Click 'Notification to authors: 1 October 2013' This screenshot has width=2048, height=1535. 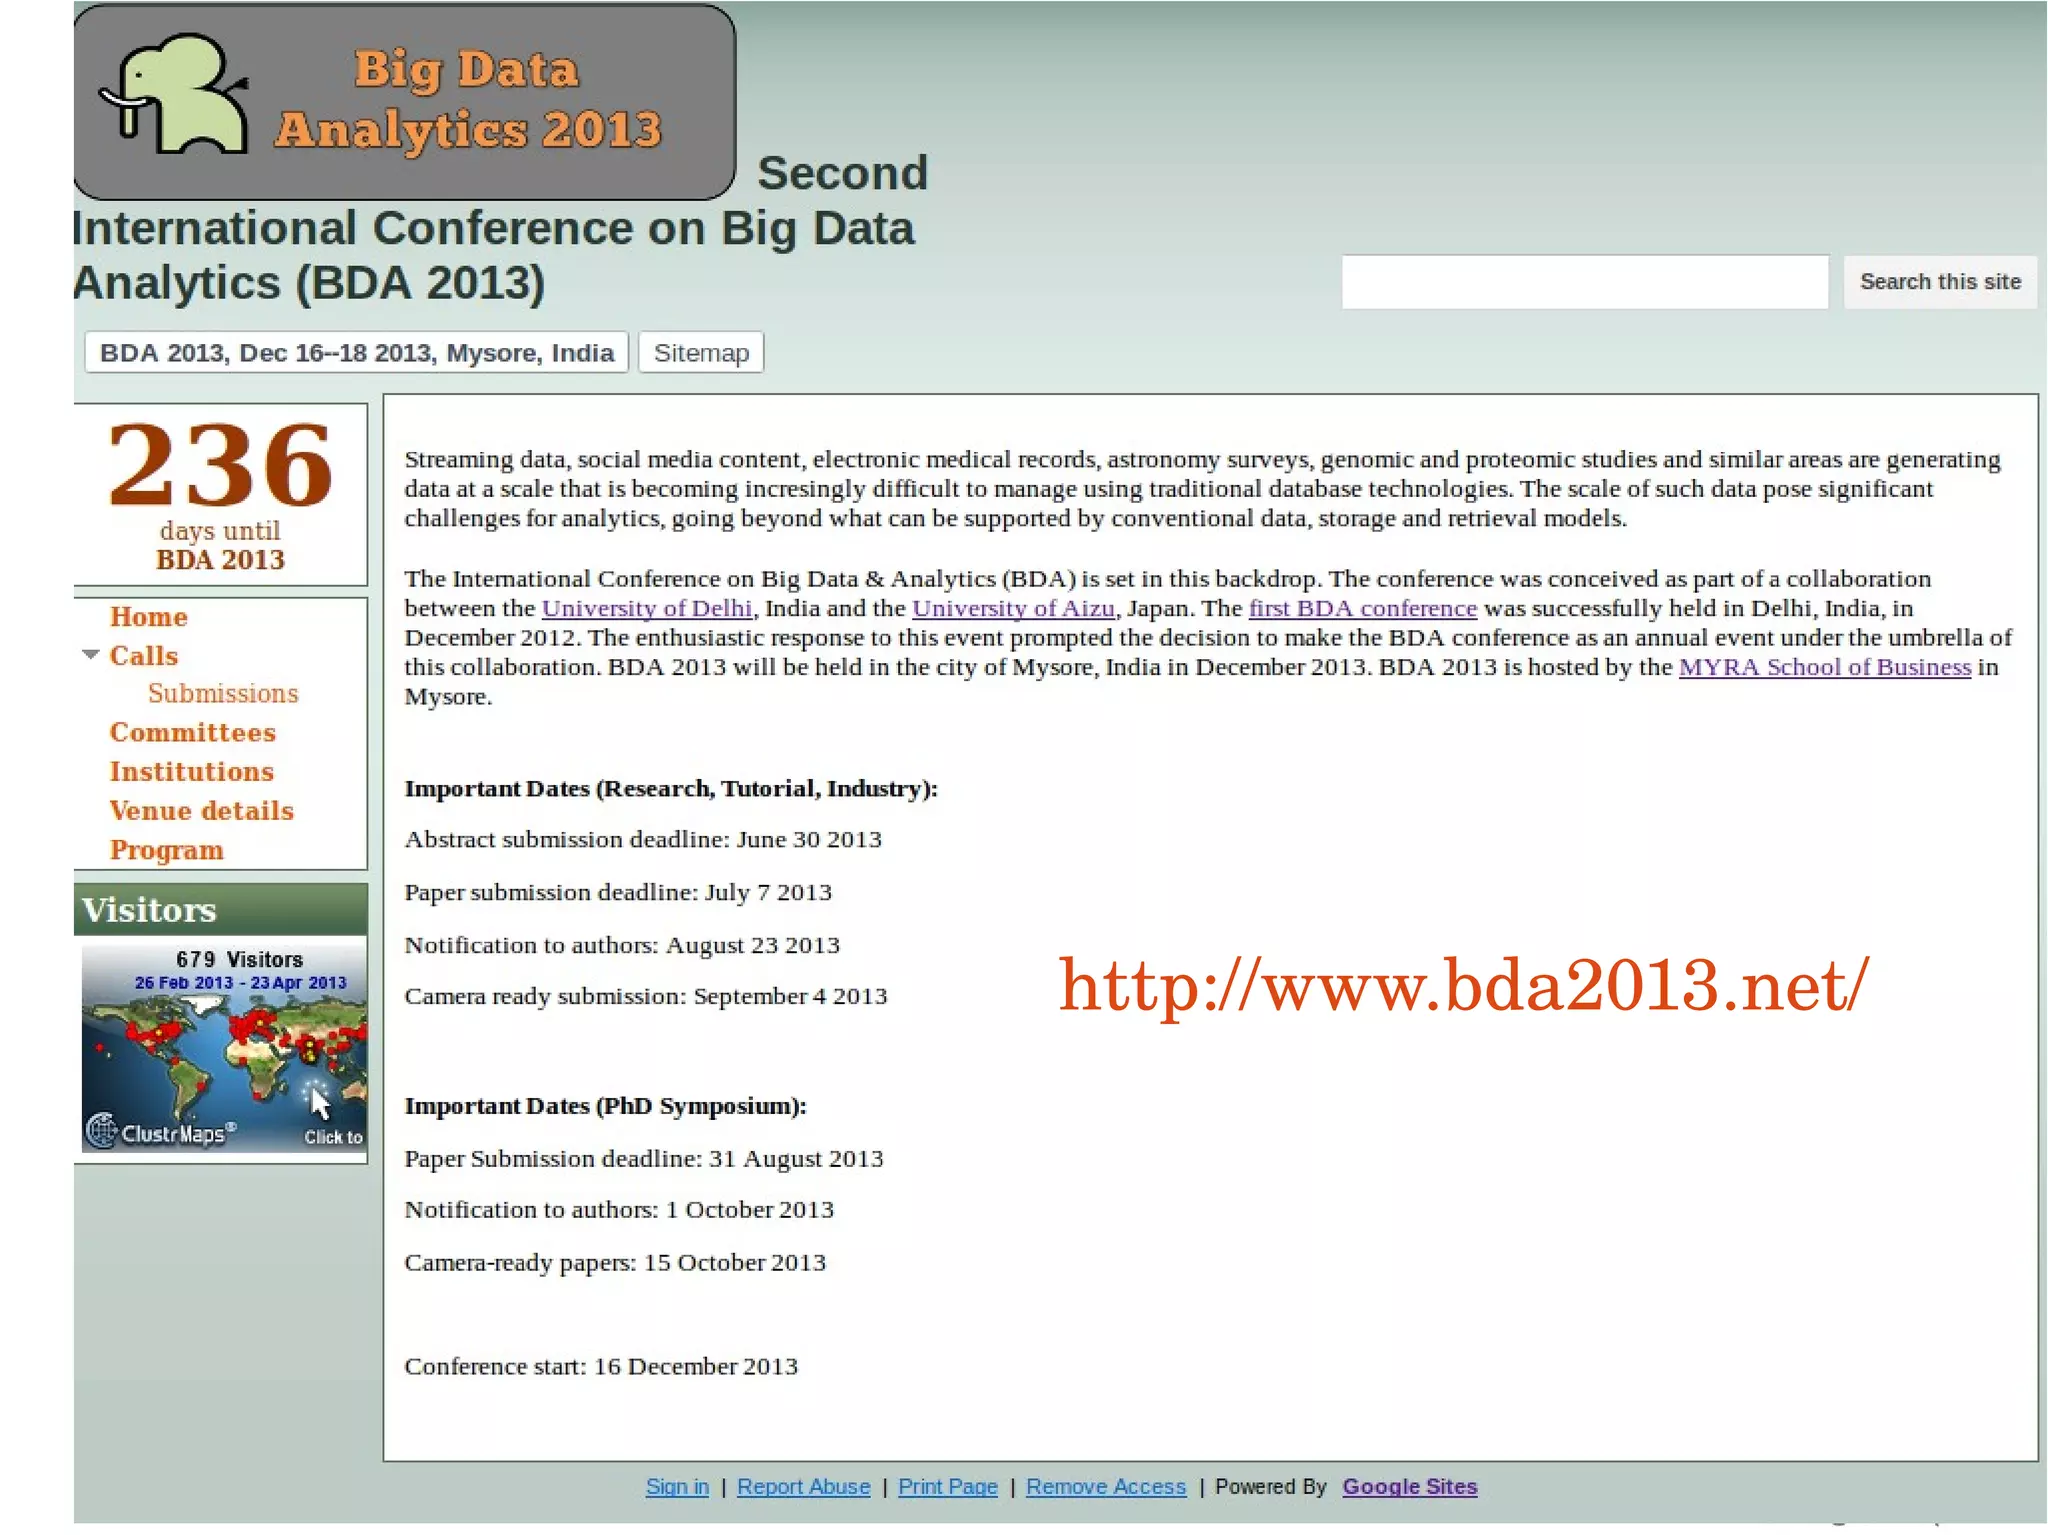[619, 1210]
